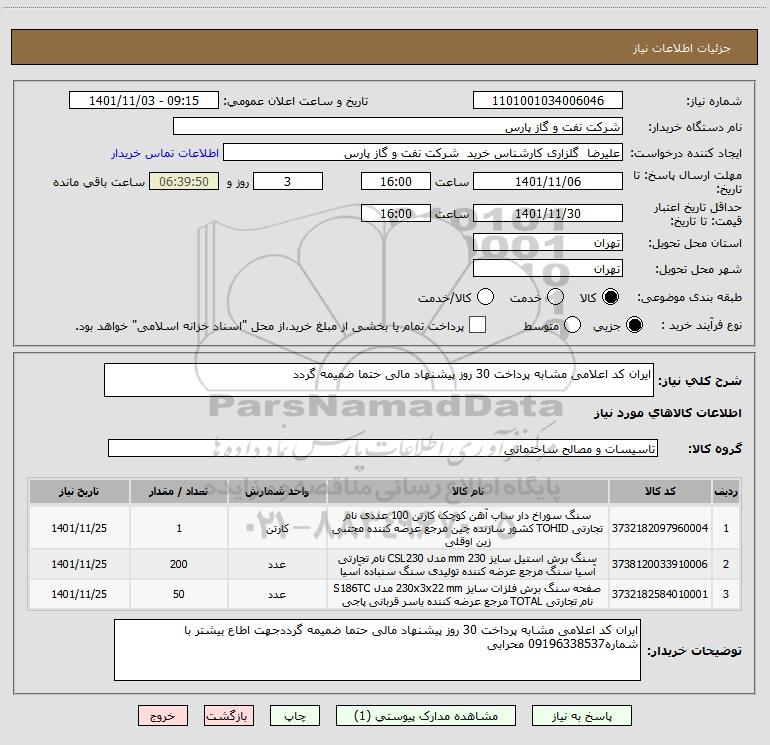The image size is (770, 745).
Task: Click the S186TC TOTAL صفحه سنگ item name
Action: (468, 595)
